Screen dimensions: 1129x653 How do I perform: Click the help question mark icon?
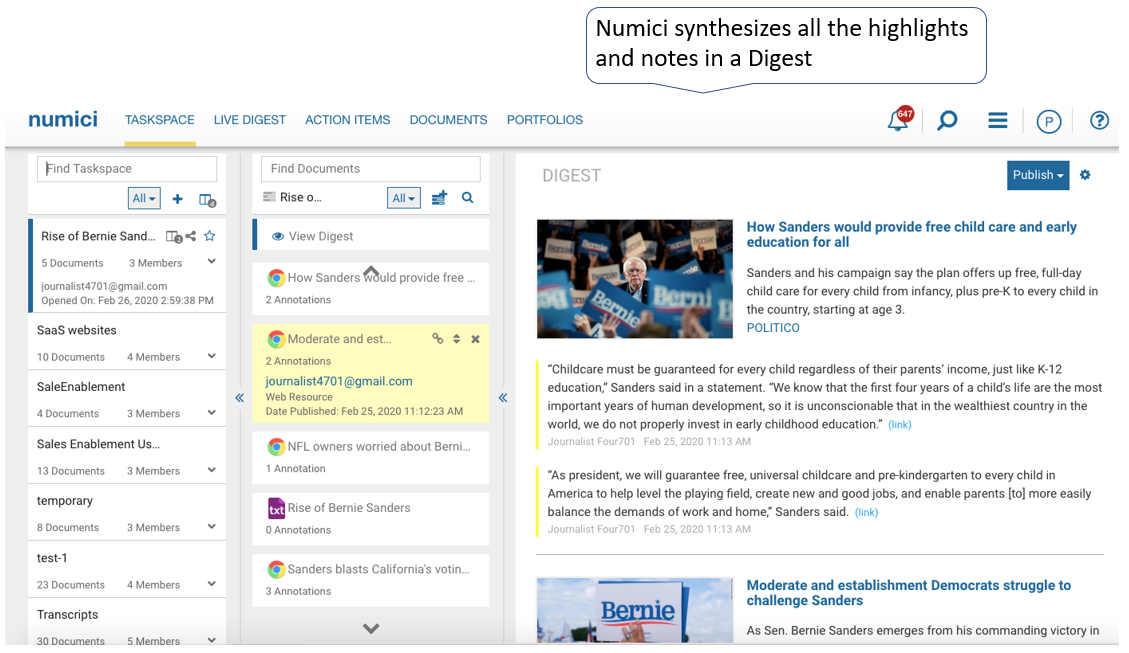click(1099, 120)
